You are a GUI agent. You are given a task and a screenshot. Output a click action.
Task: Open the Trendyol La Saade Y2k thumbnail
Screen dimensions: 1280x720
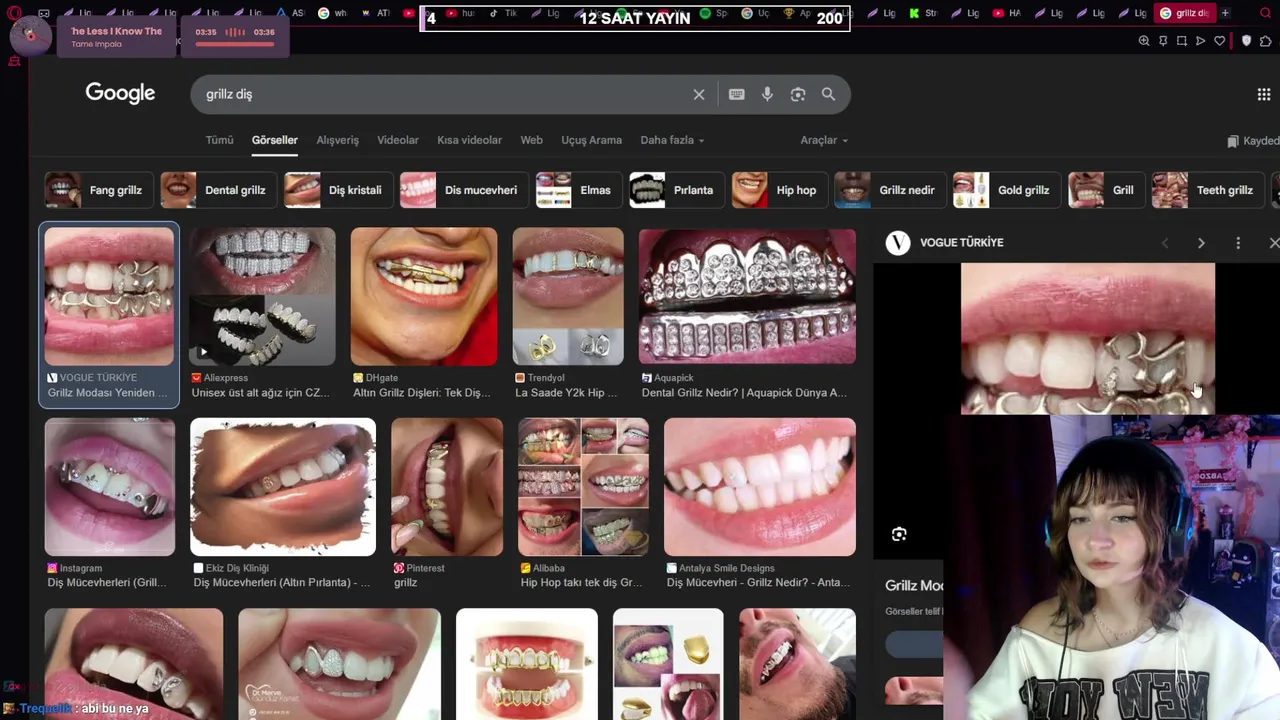(568, 296)
